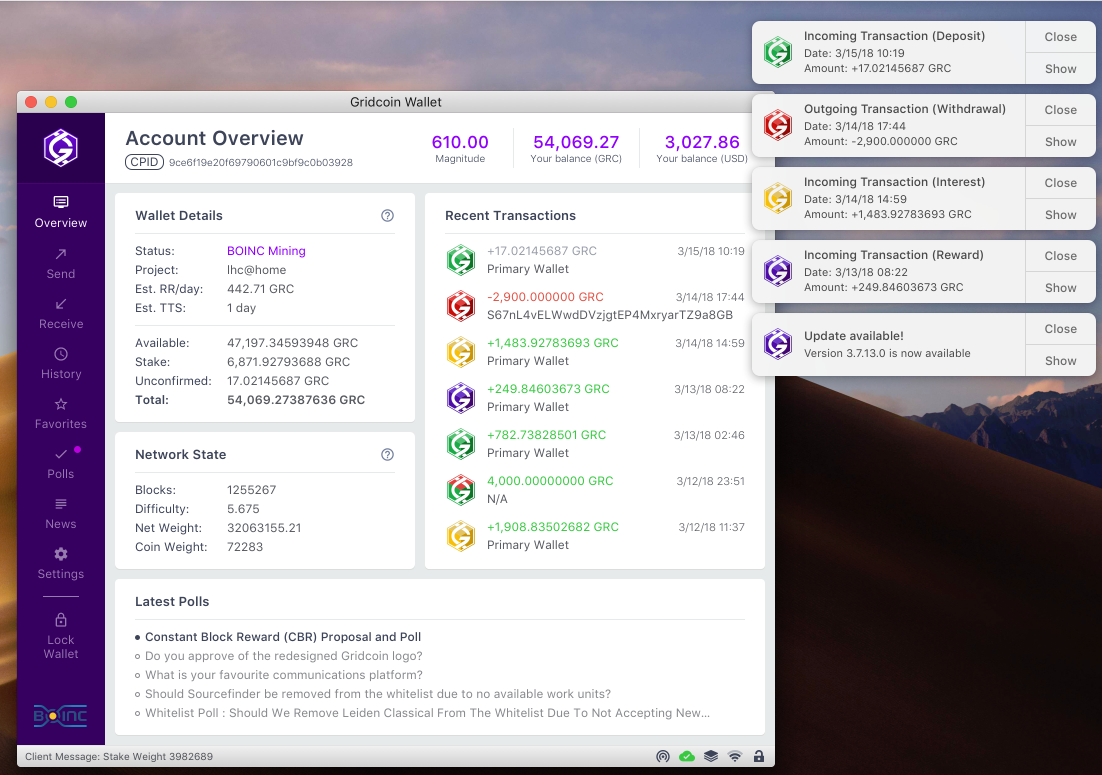The height and width of the screenshot is (775, 1102).
Task: Close the Reward transaction notification
Action: 1061,256
